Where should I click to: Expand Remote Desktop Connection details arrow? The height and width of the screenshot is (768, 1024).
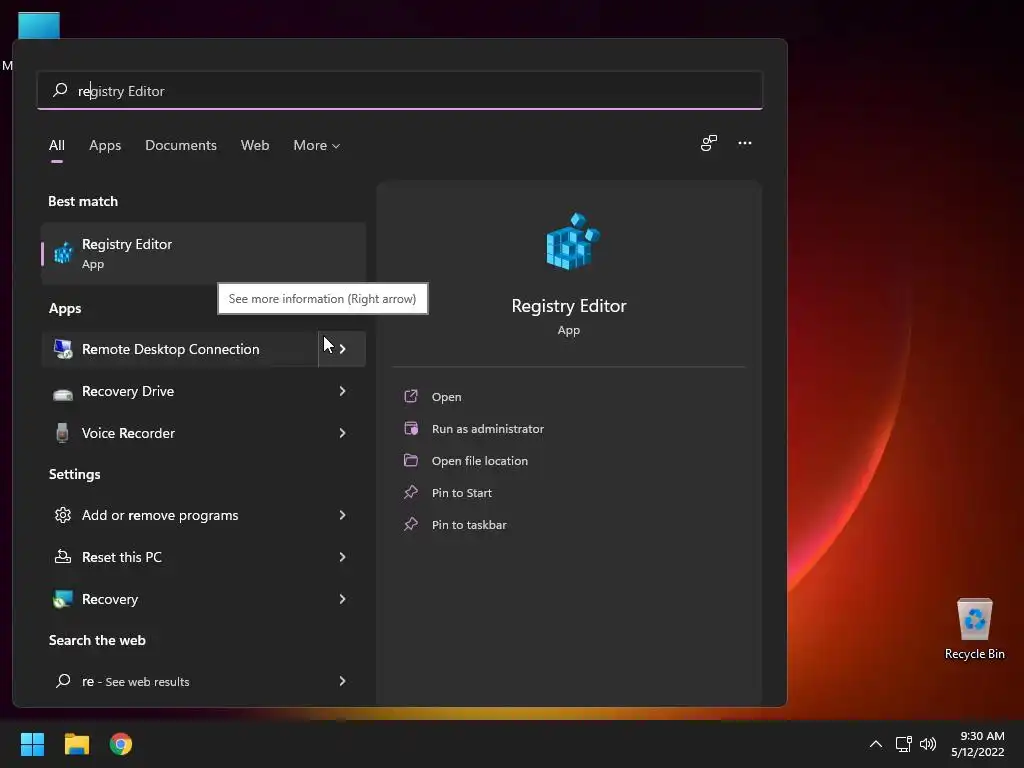coord(342,349)
